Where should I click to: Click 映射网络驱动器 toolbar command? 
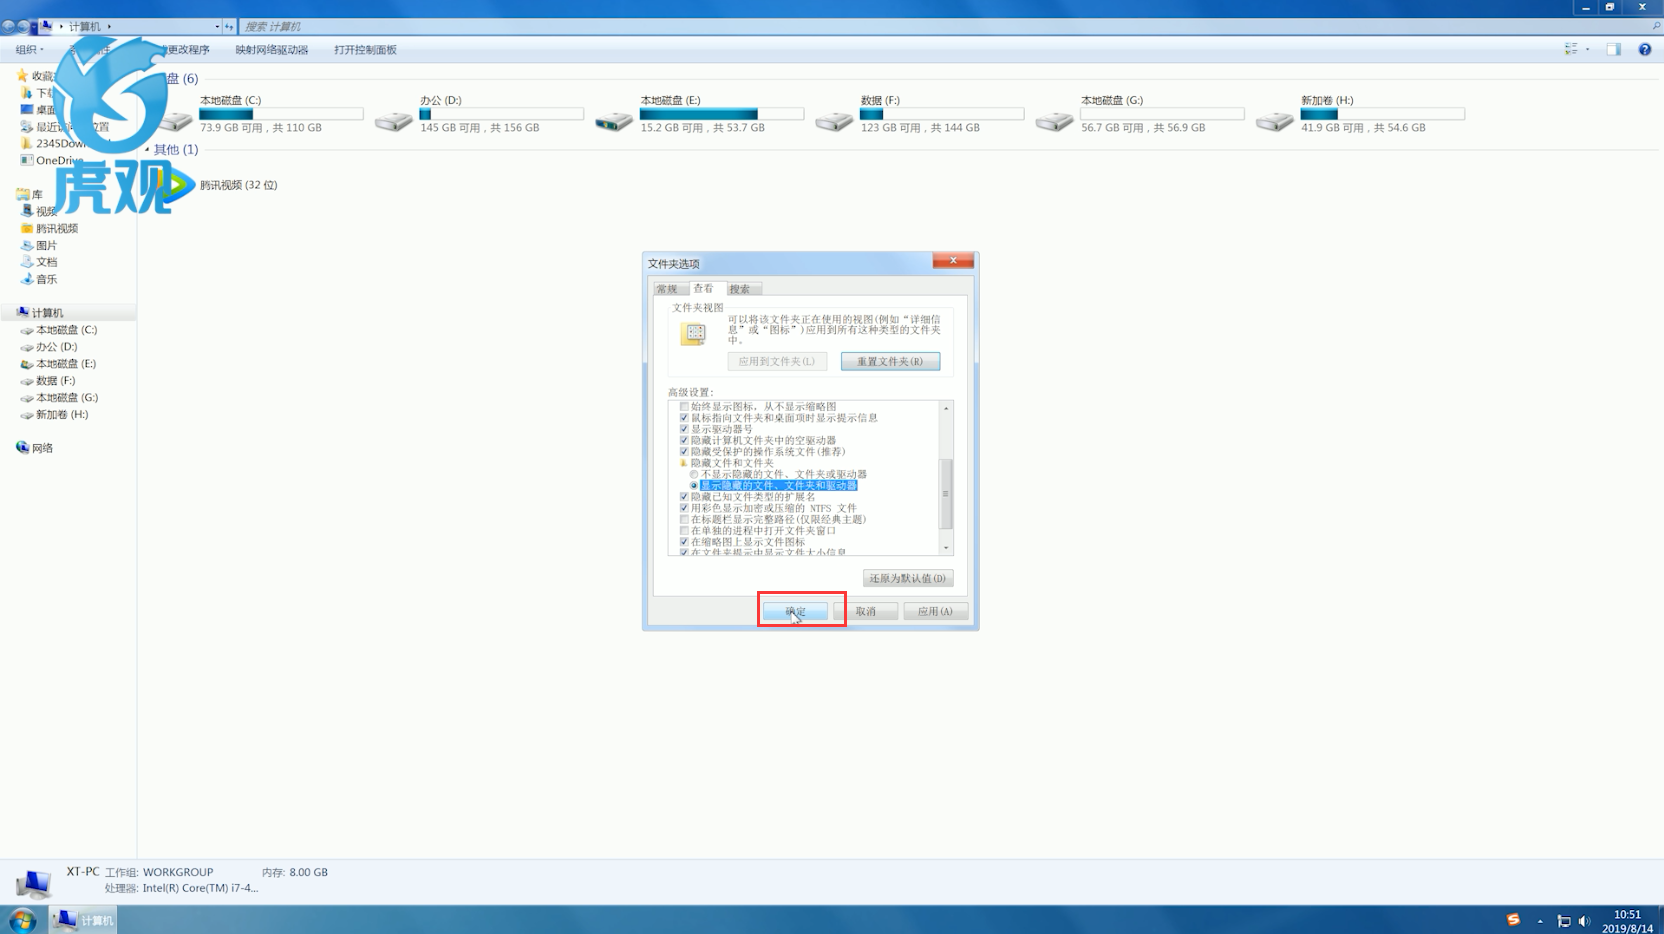(x=272, y=49)
